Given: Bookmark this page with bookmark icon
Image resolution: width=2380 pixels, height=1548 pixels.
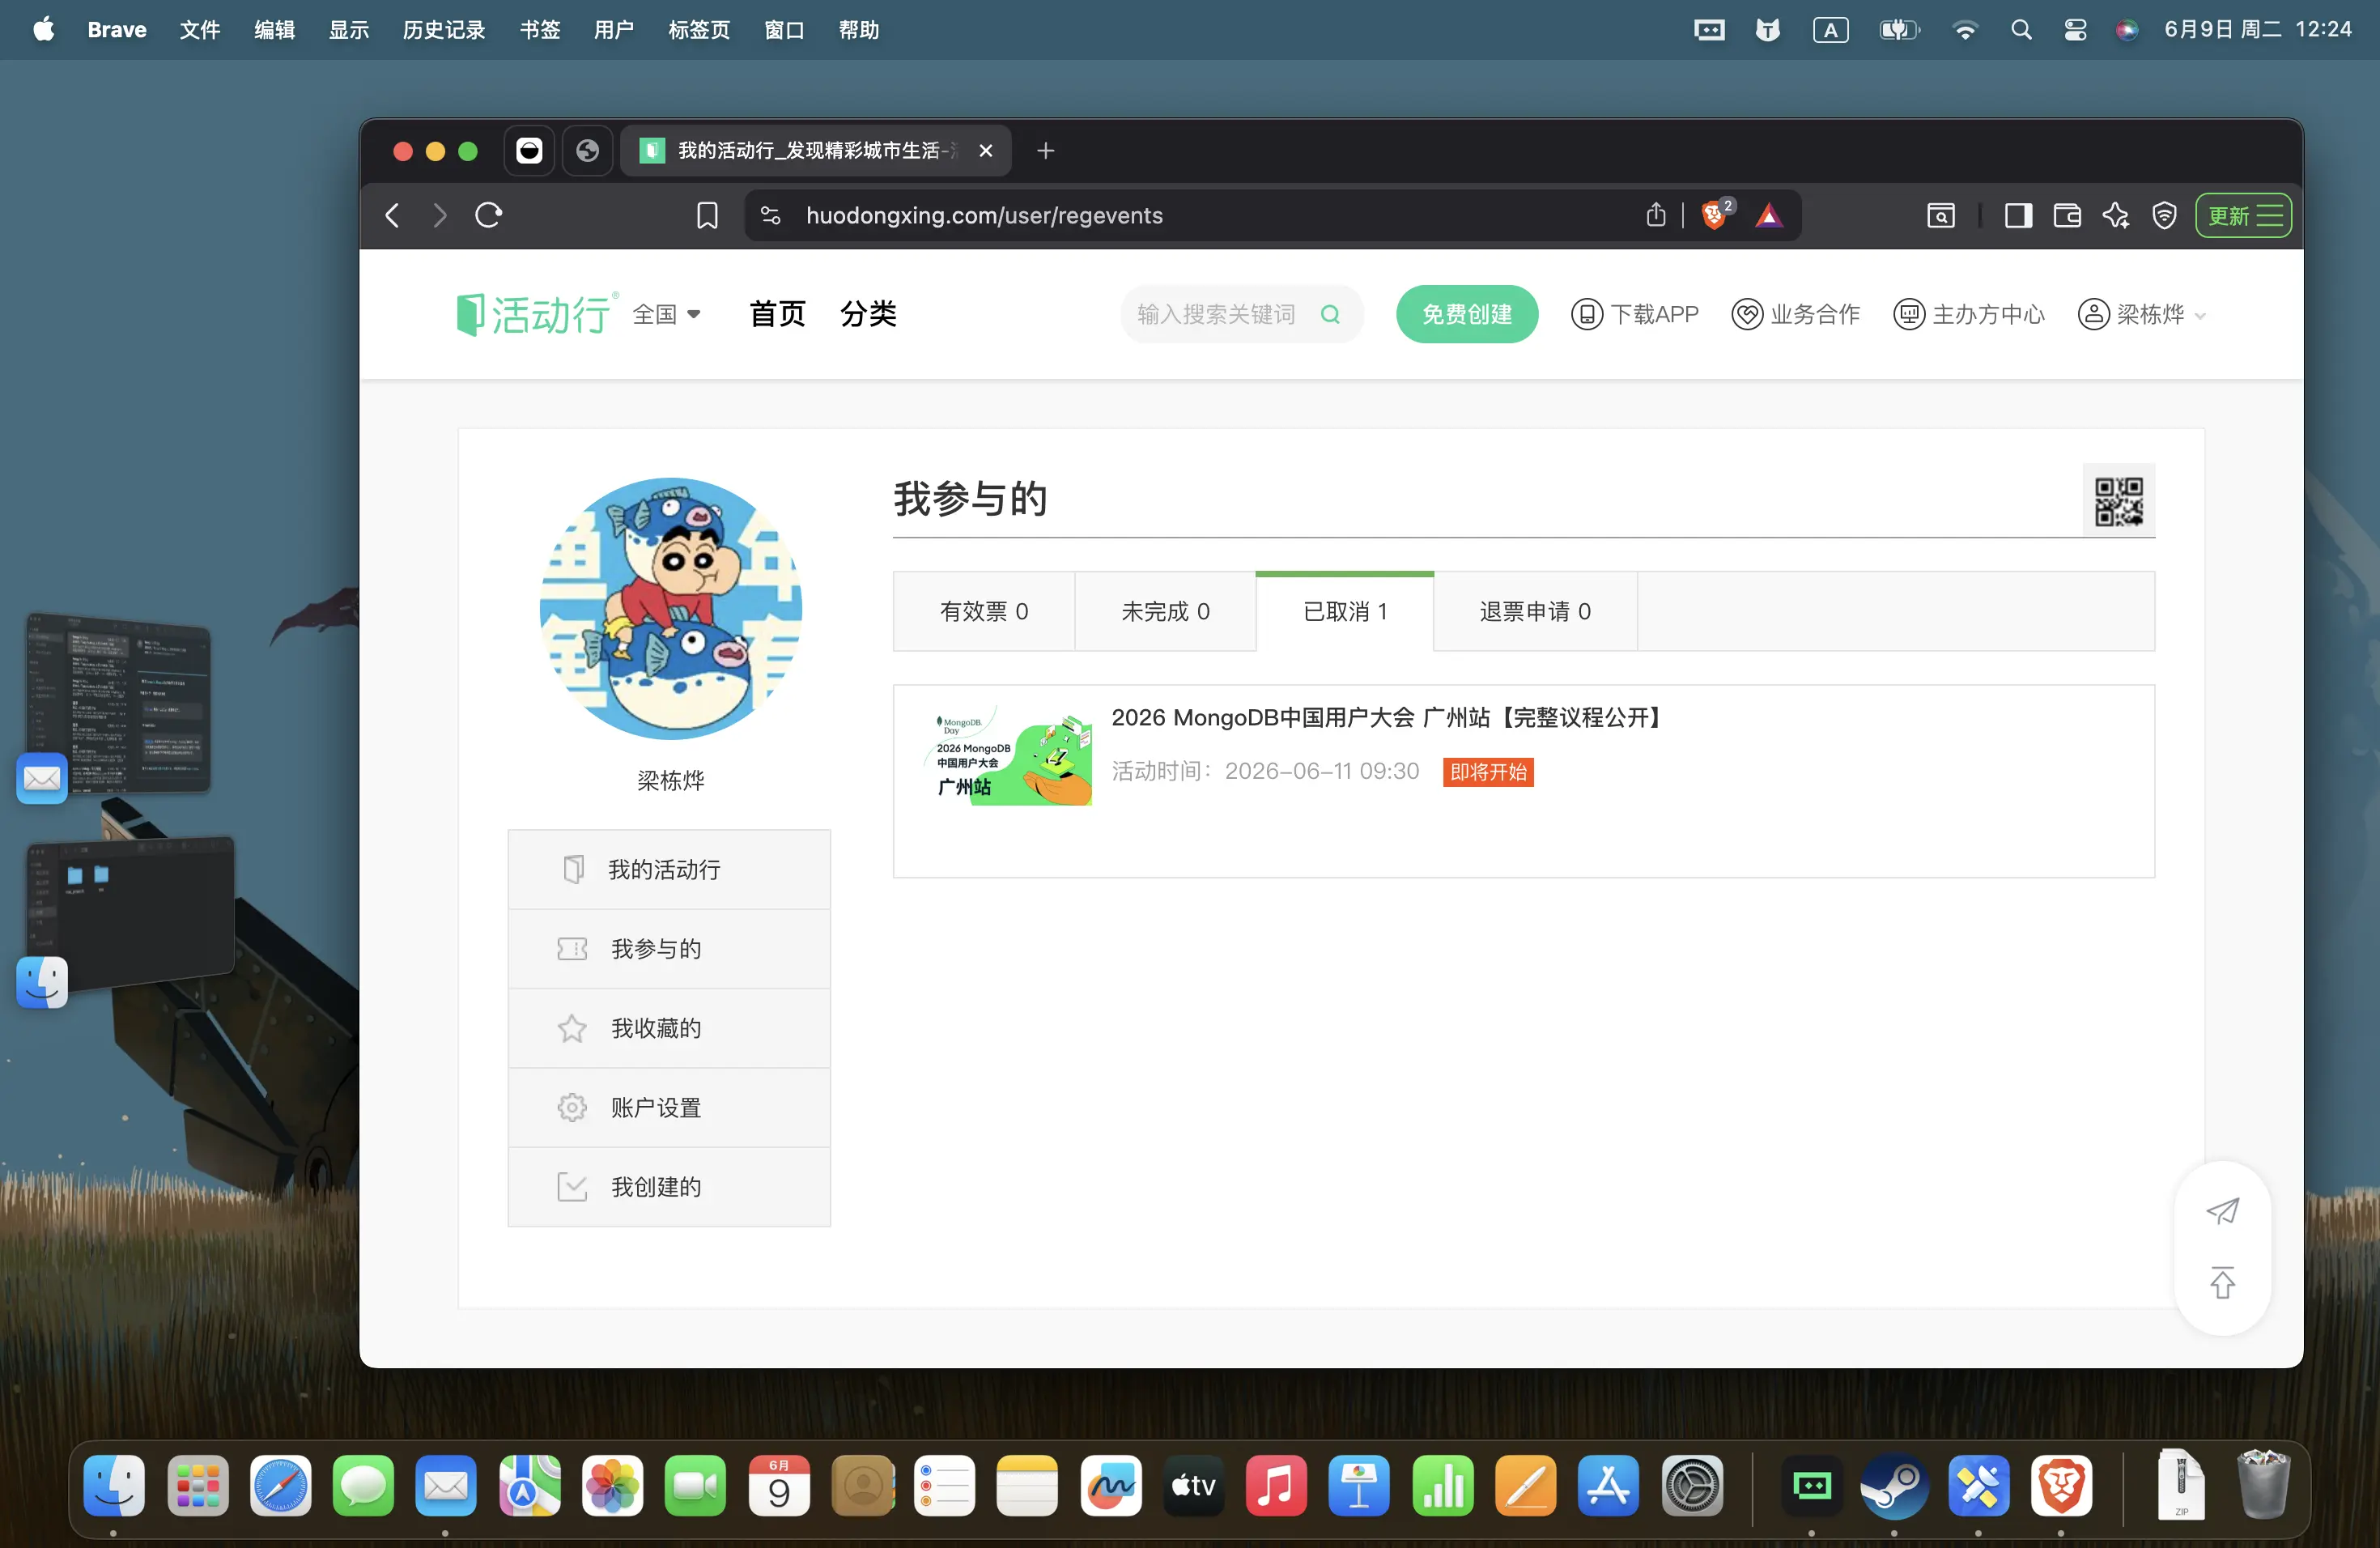Looking at the screenshot, I should coord(707,215).
